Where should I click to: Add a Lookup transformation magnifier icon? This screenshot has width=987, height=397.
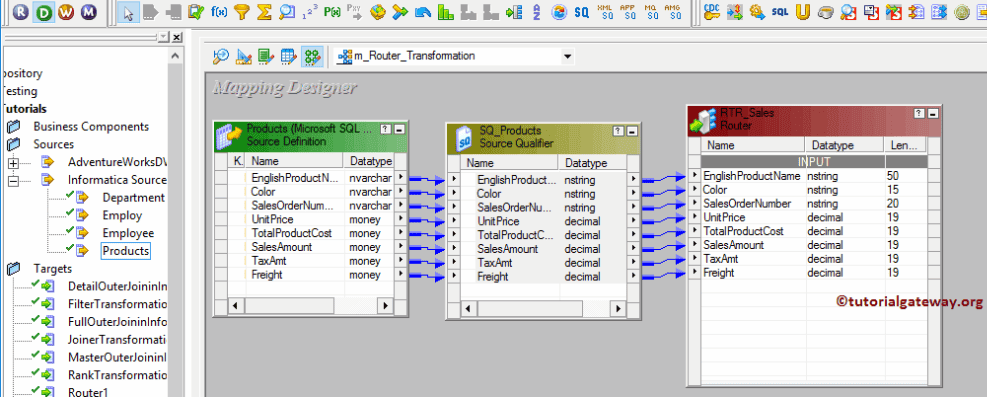287,11
